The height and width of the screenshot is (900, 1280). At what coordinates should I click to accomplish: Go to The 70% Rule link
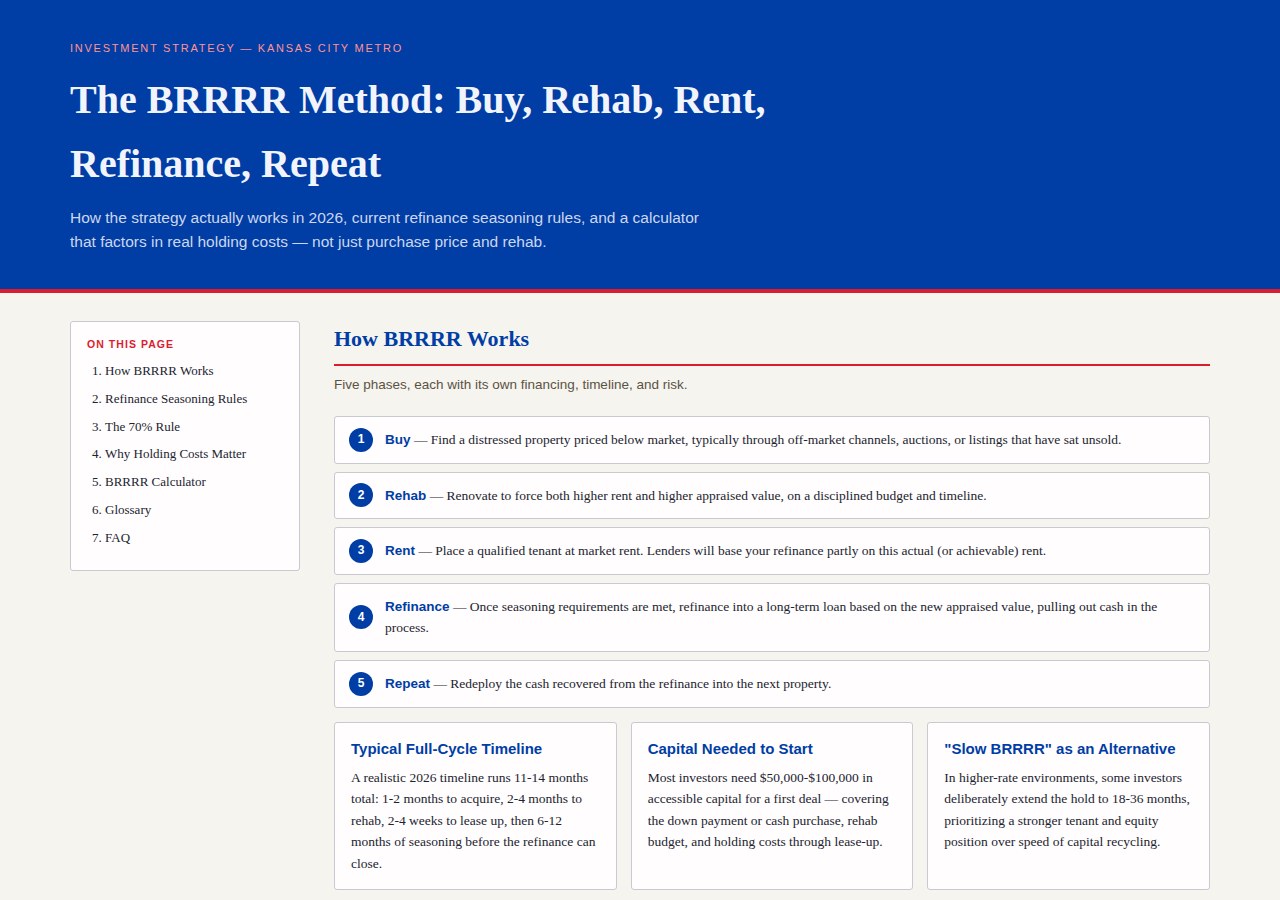[x=142, y=427]
